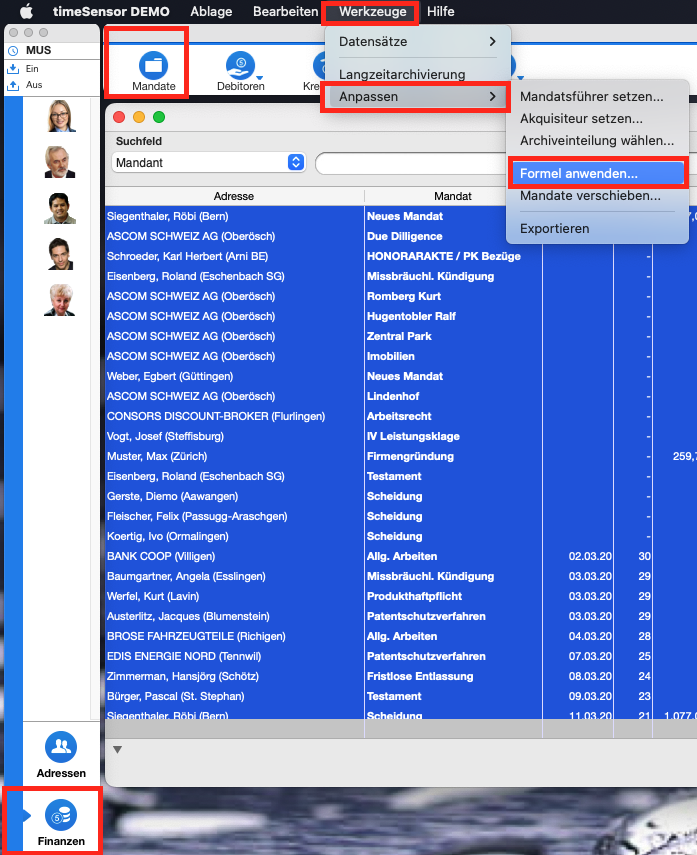Select the dark-haired man in green shirt avatar

[60, 208]
